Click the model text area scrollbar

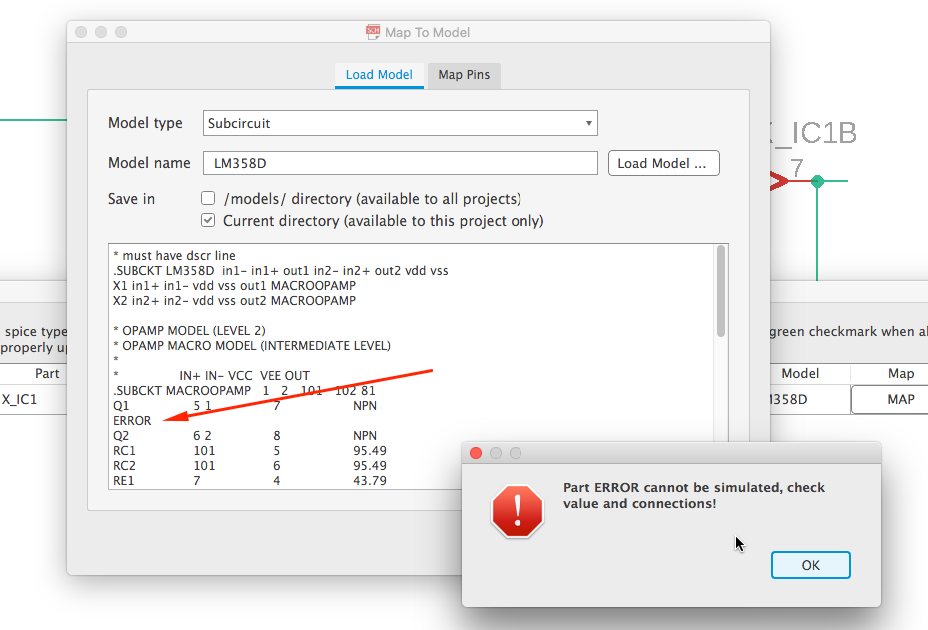click(721, 291)
